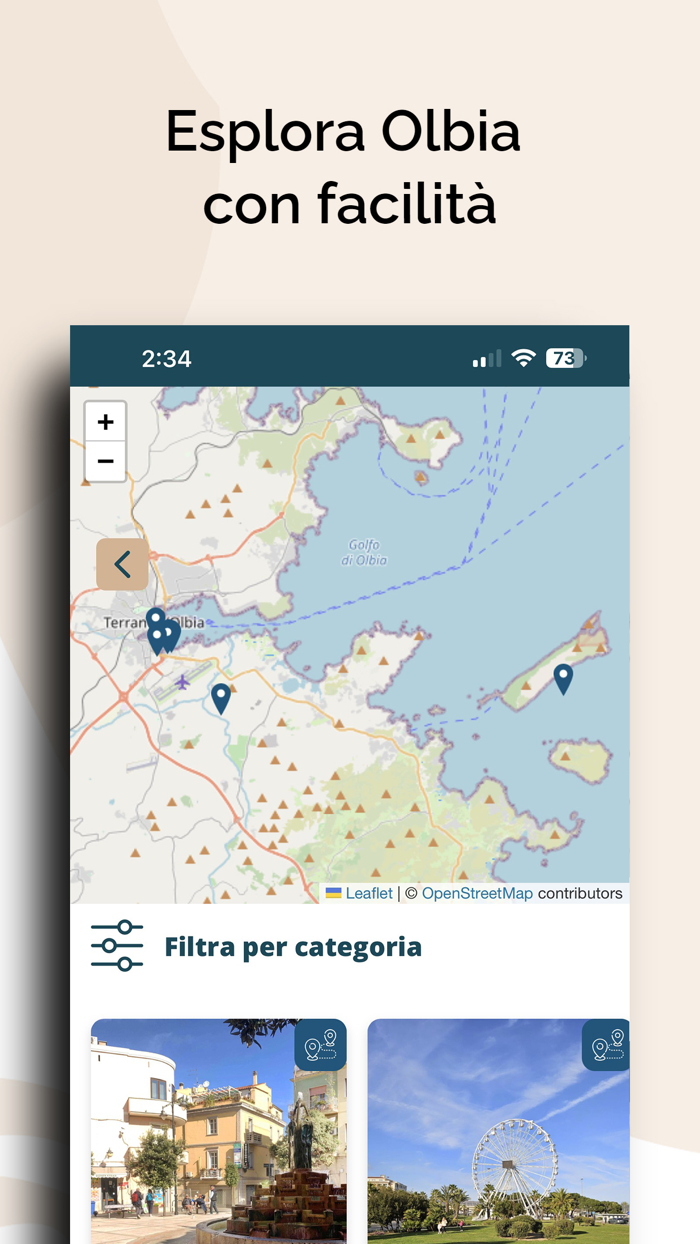Tap the Wi-Fi status icon

pos(523,358)
